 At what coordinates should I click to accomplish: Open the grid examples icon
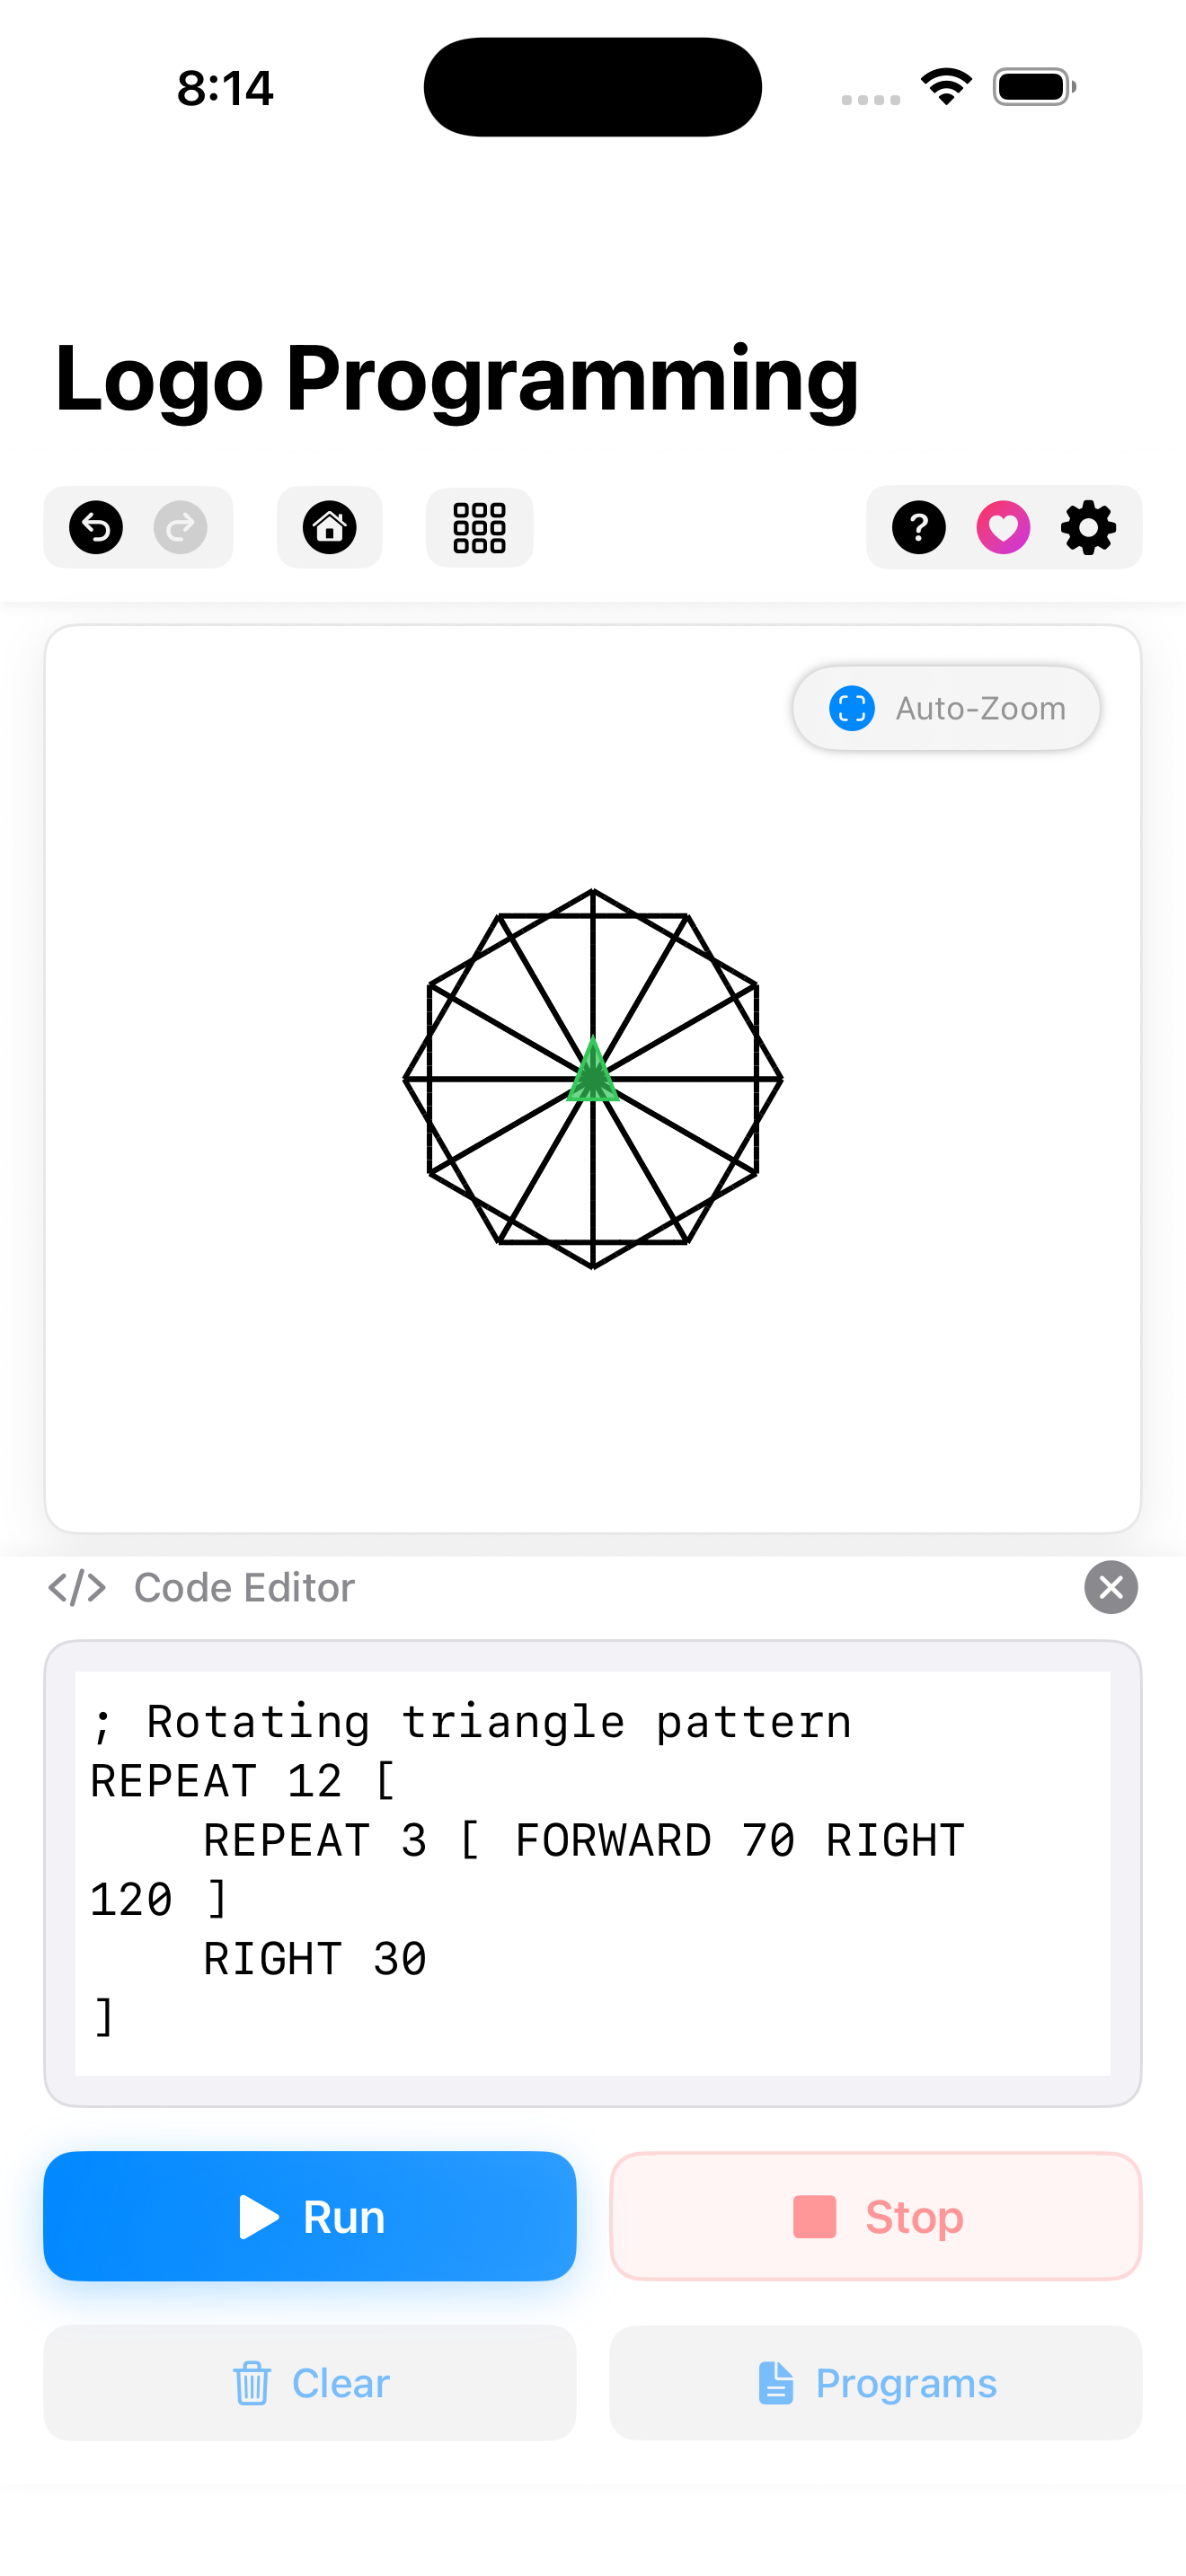479,527
